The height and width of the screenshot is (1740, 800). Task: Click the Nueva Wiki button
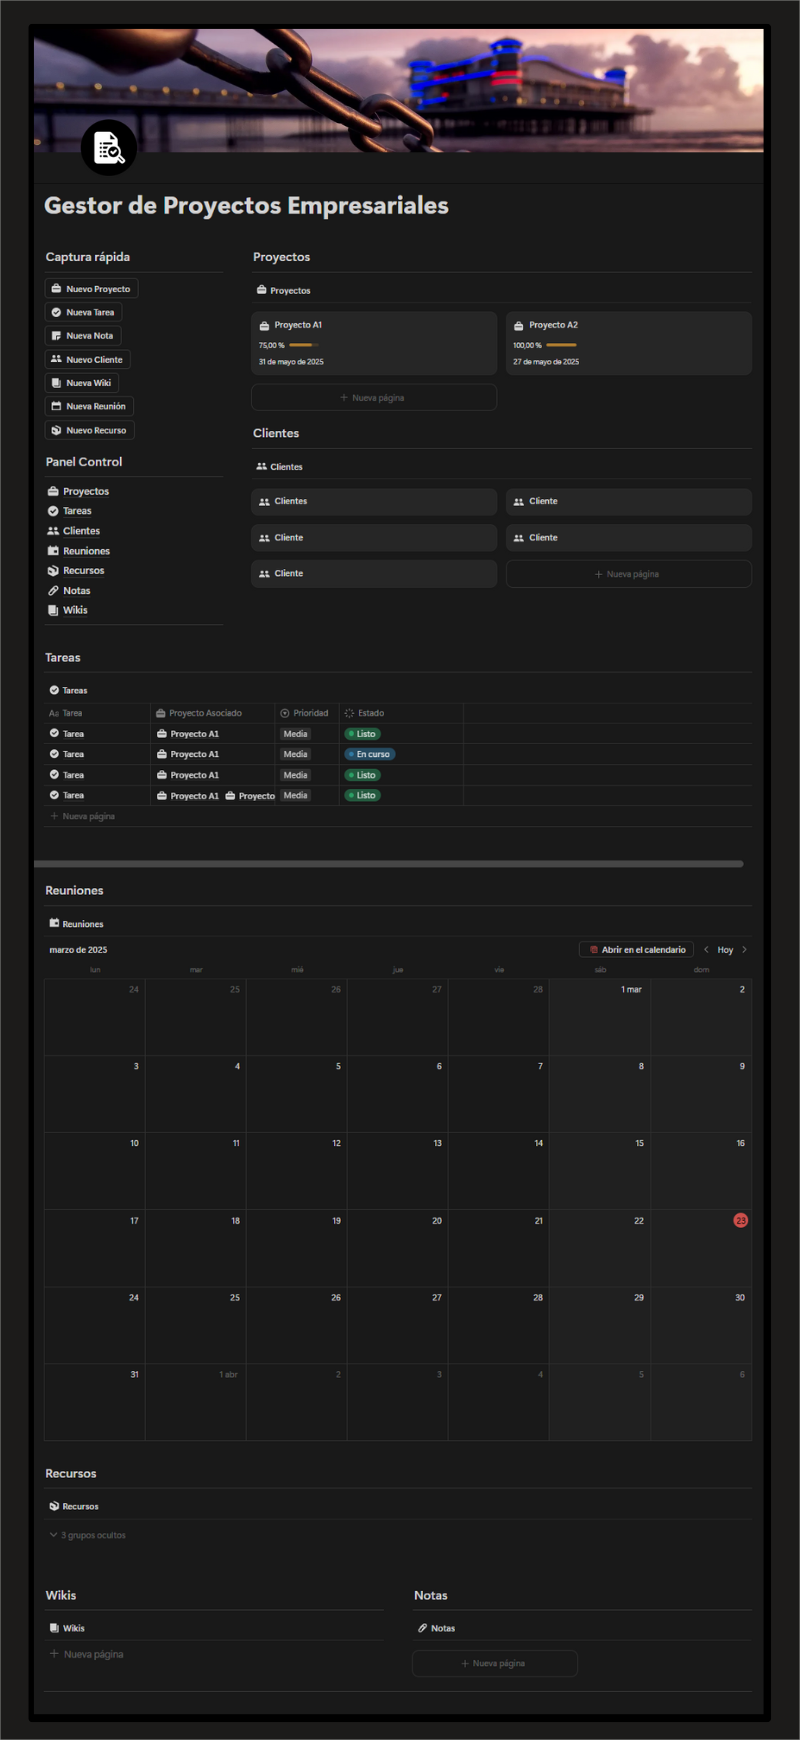81,383
